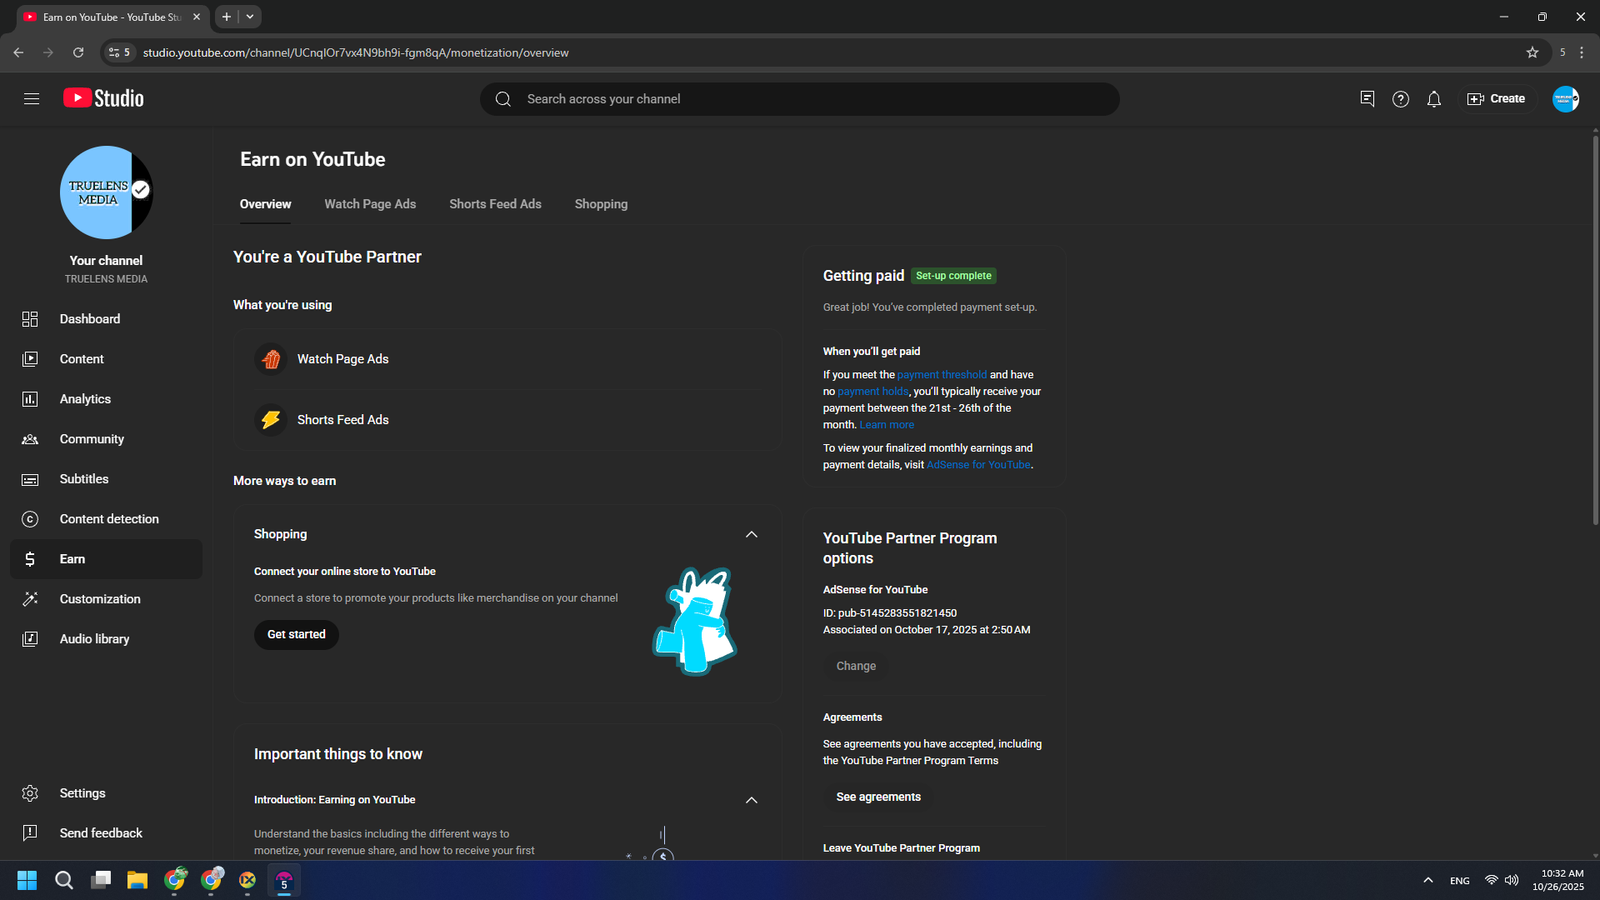Click the site info icon in address bar
The height and width of the screenshot is (900, 1600).
[x=119, y=53]
